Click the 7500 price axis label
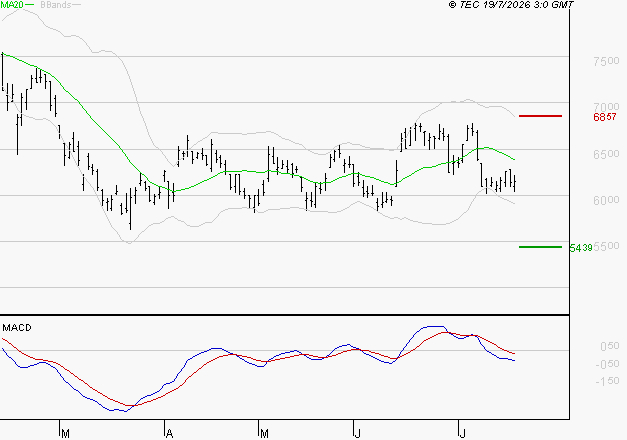The width and height of the screenshot is (627, 440). coord(606,61)
